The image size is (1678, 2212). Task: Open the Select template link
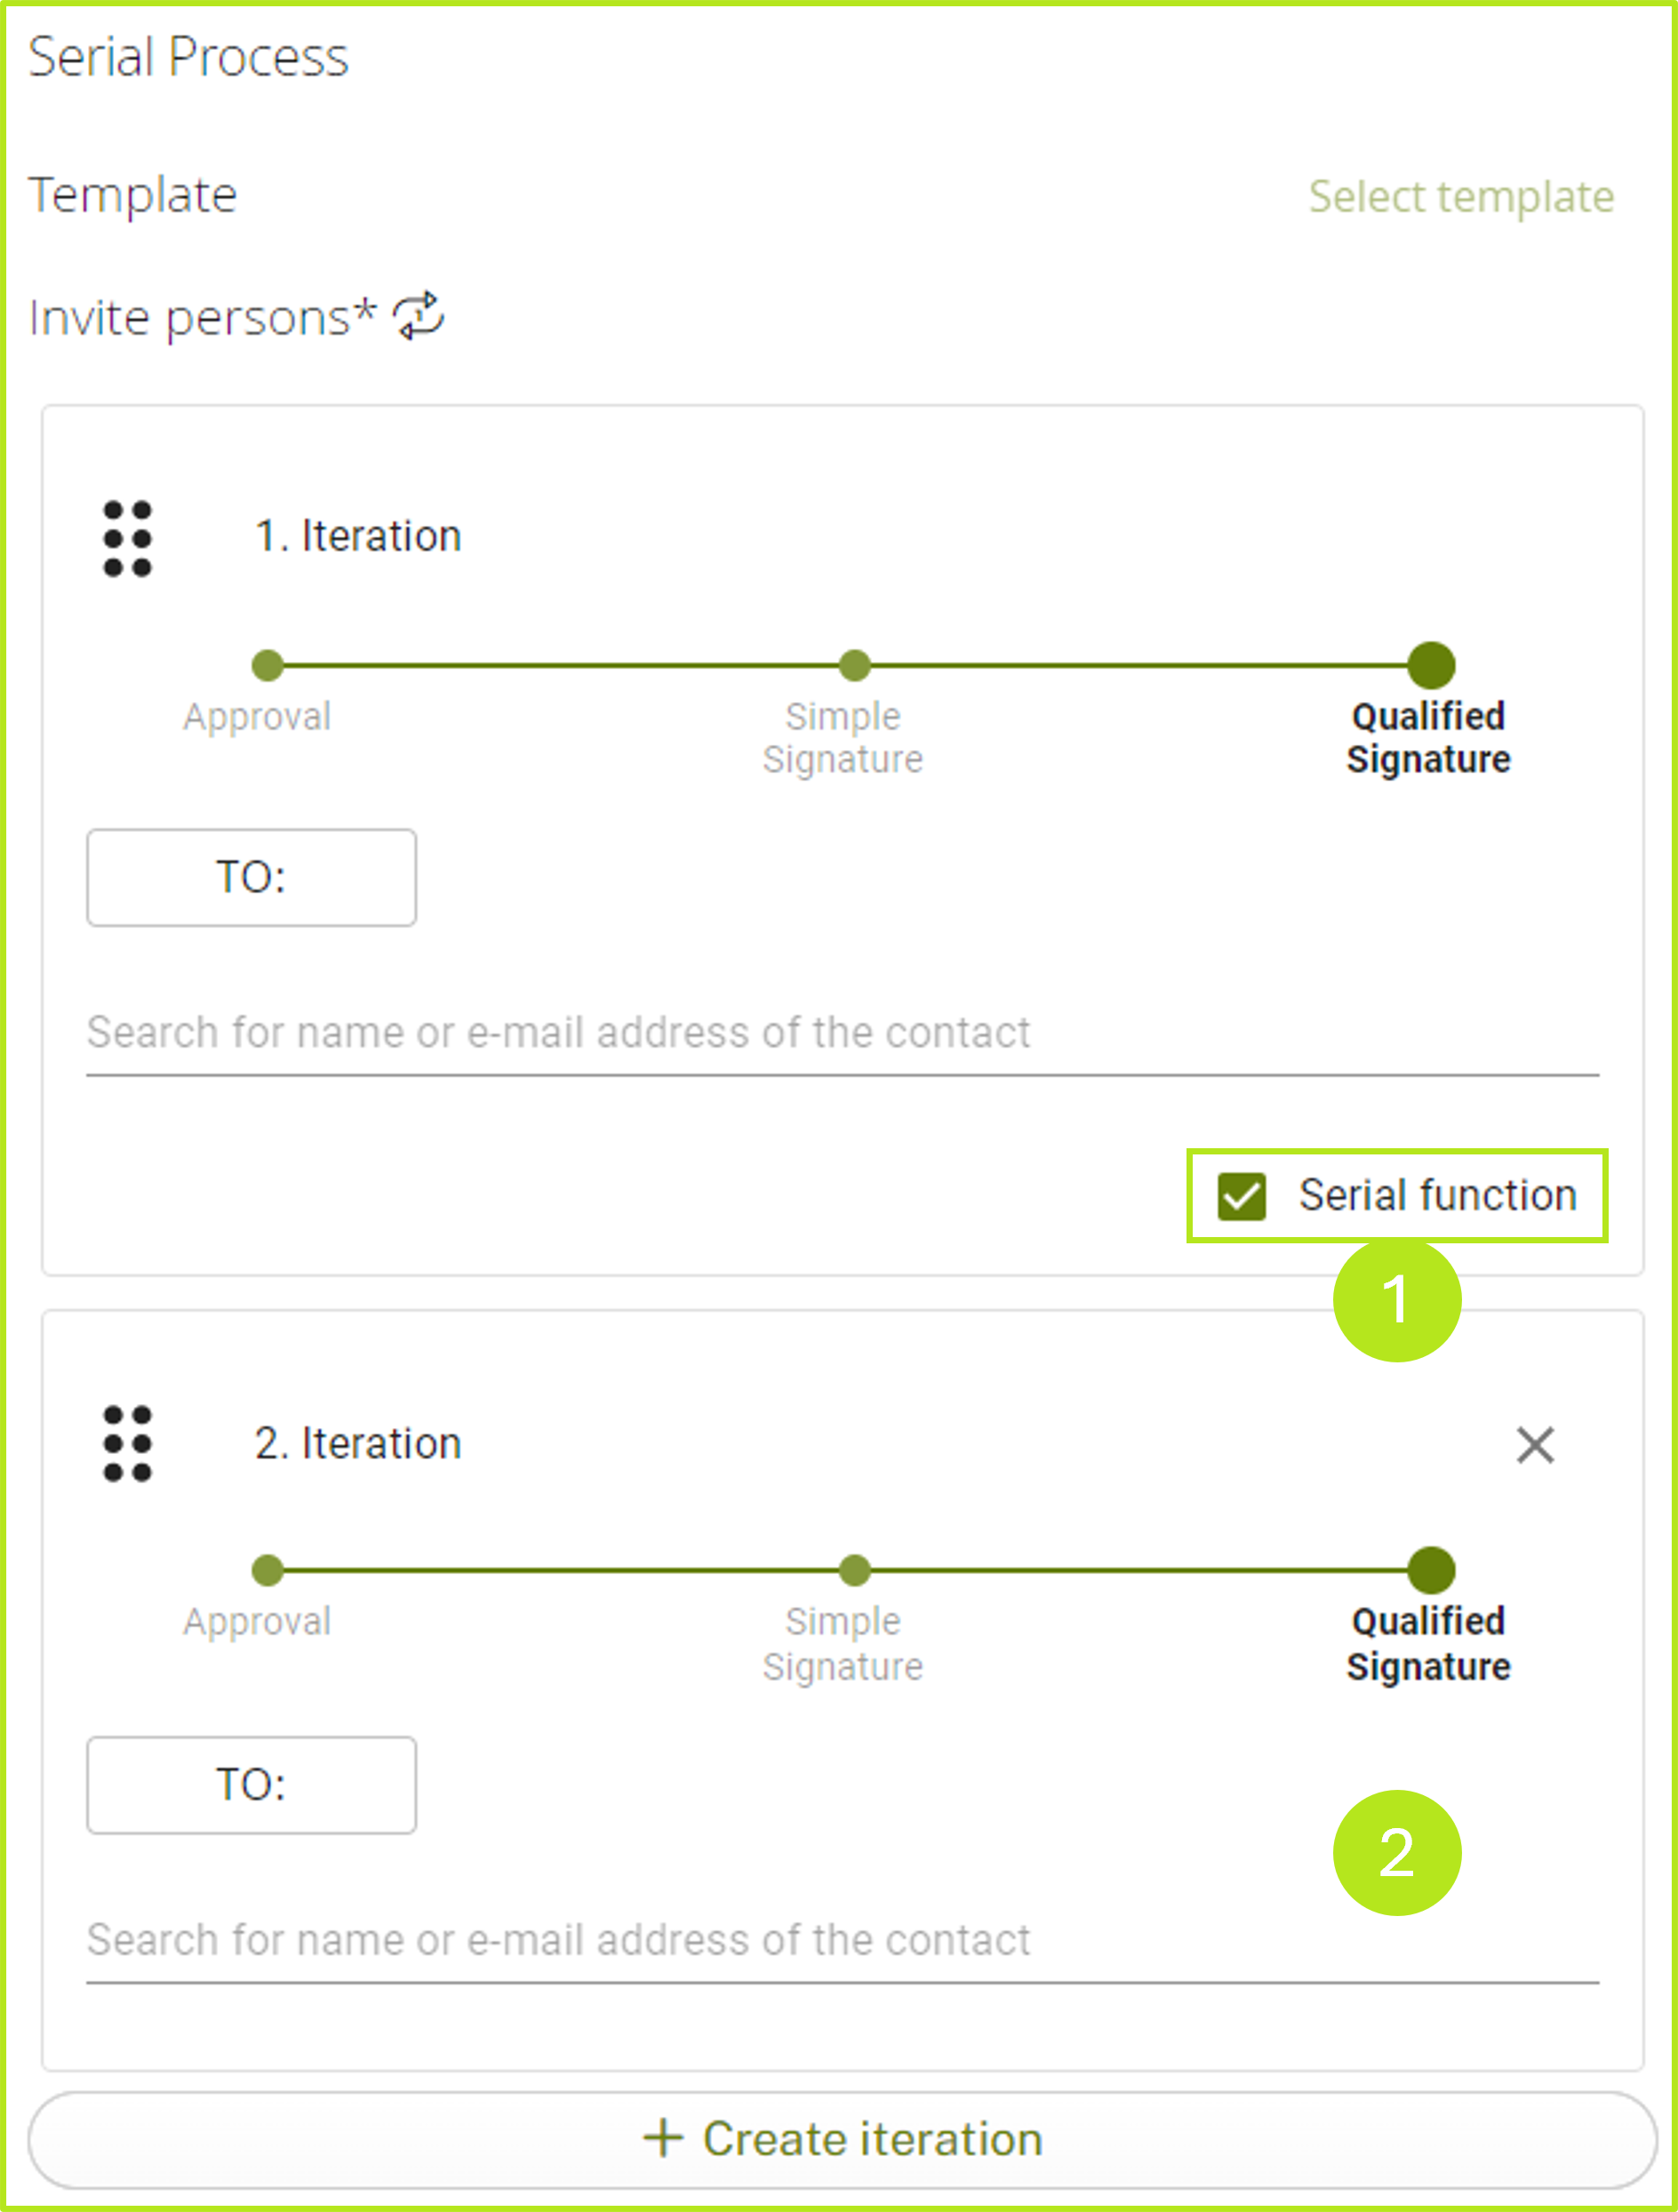(1460, 196)
